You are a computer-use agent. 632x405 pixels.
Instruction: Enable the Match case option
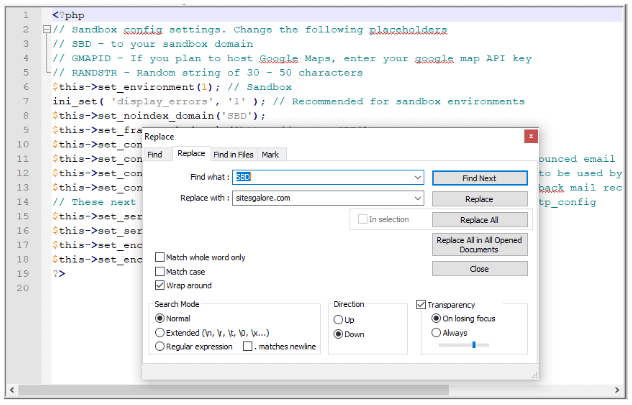(160, 271)
